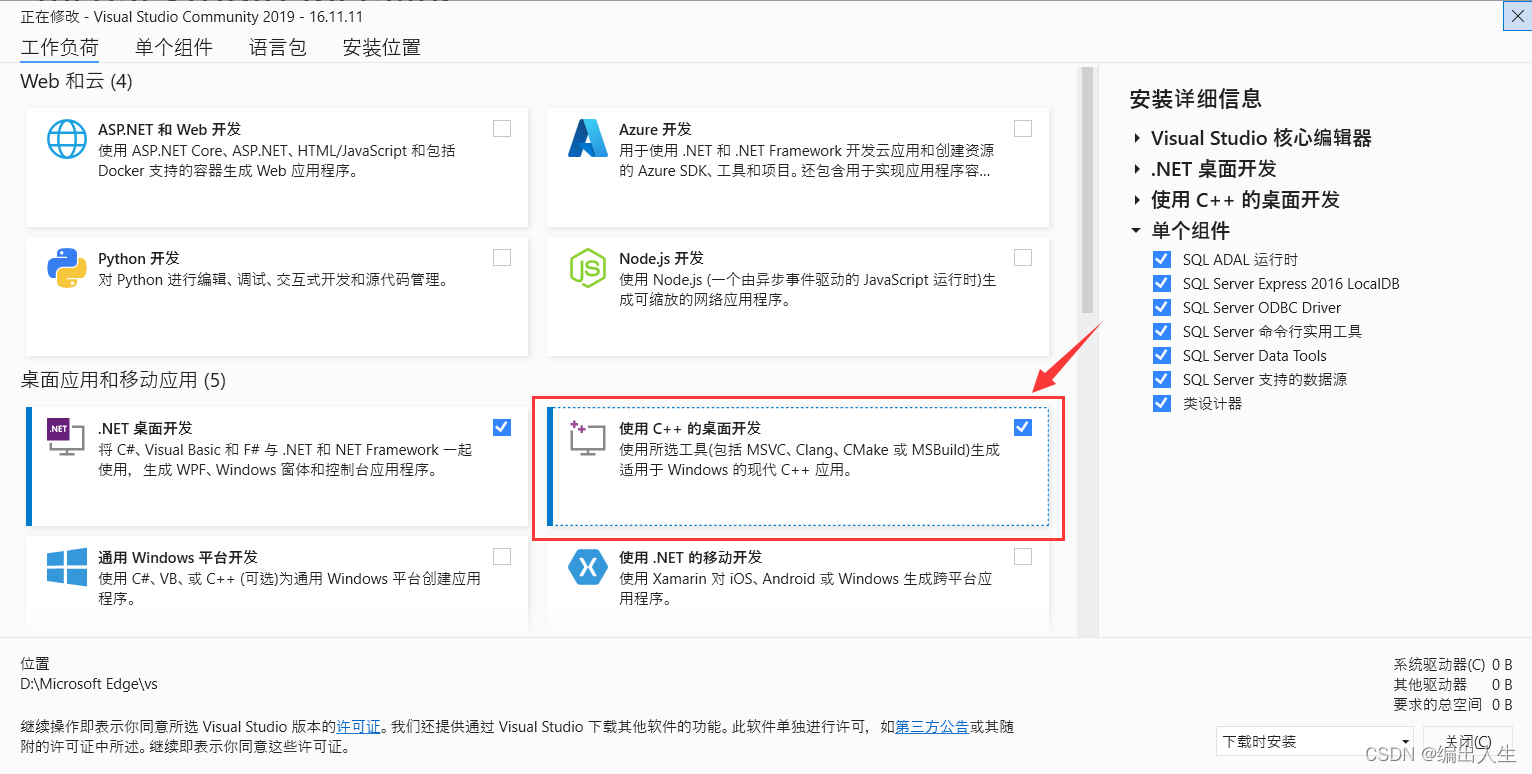The image size is (1532, 774).
Task: Switch to the 单个组件 tab
Action: point(174,47)
